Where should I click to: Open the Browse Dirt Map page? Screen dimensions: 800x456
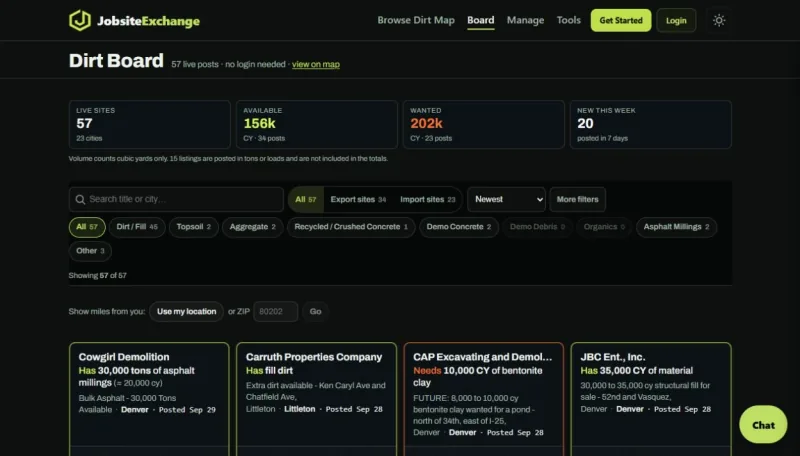[x=416, y=20]
